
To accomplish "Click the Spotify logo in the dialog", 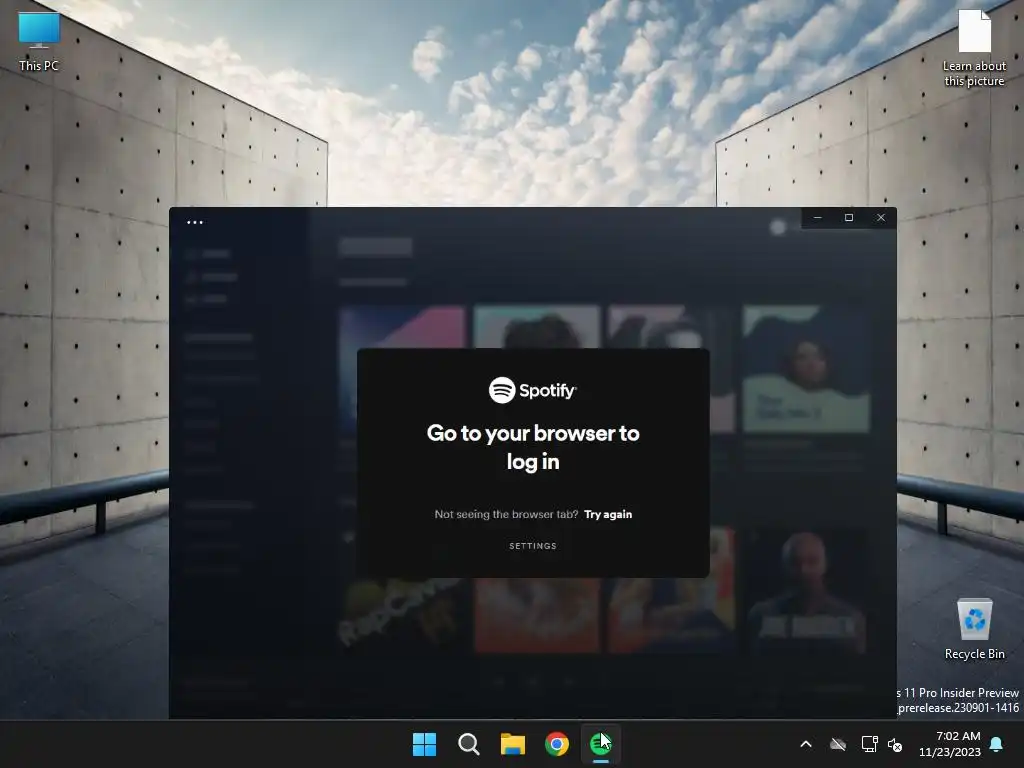I will click(533, 391).
